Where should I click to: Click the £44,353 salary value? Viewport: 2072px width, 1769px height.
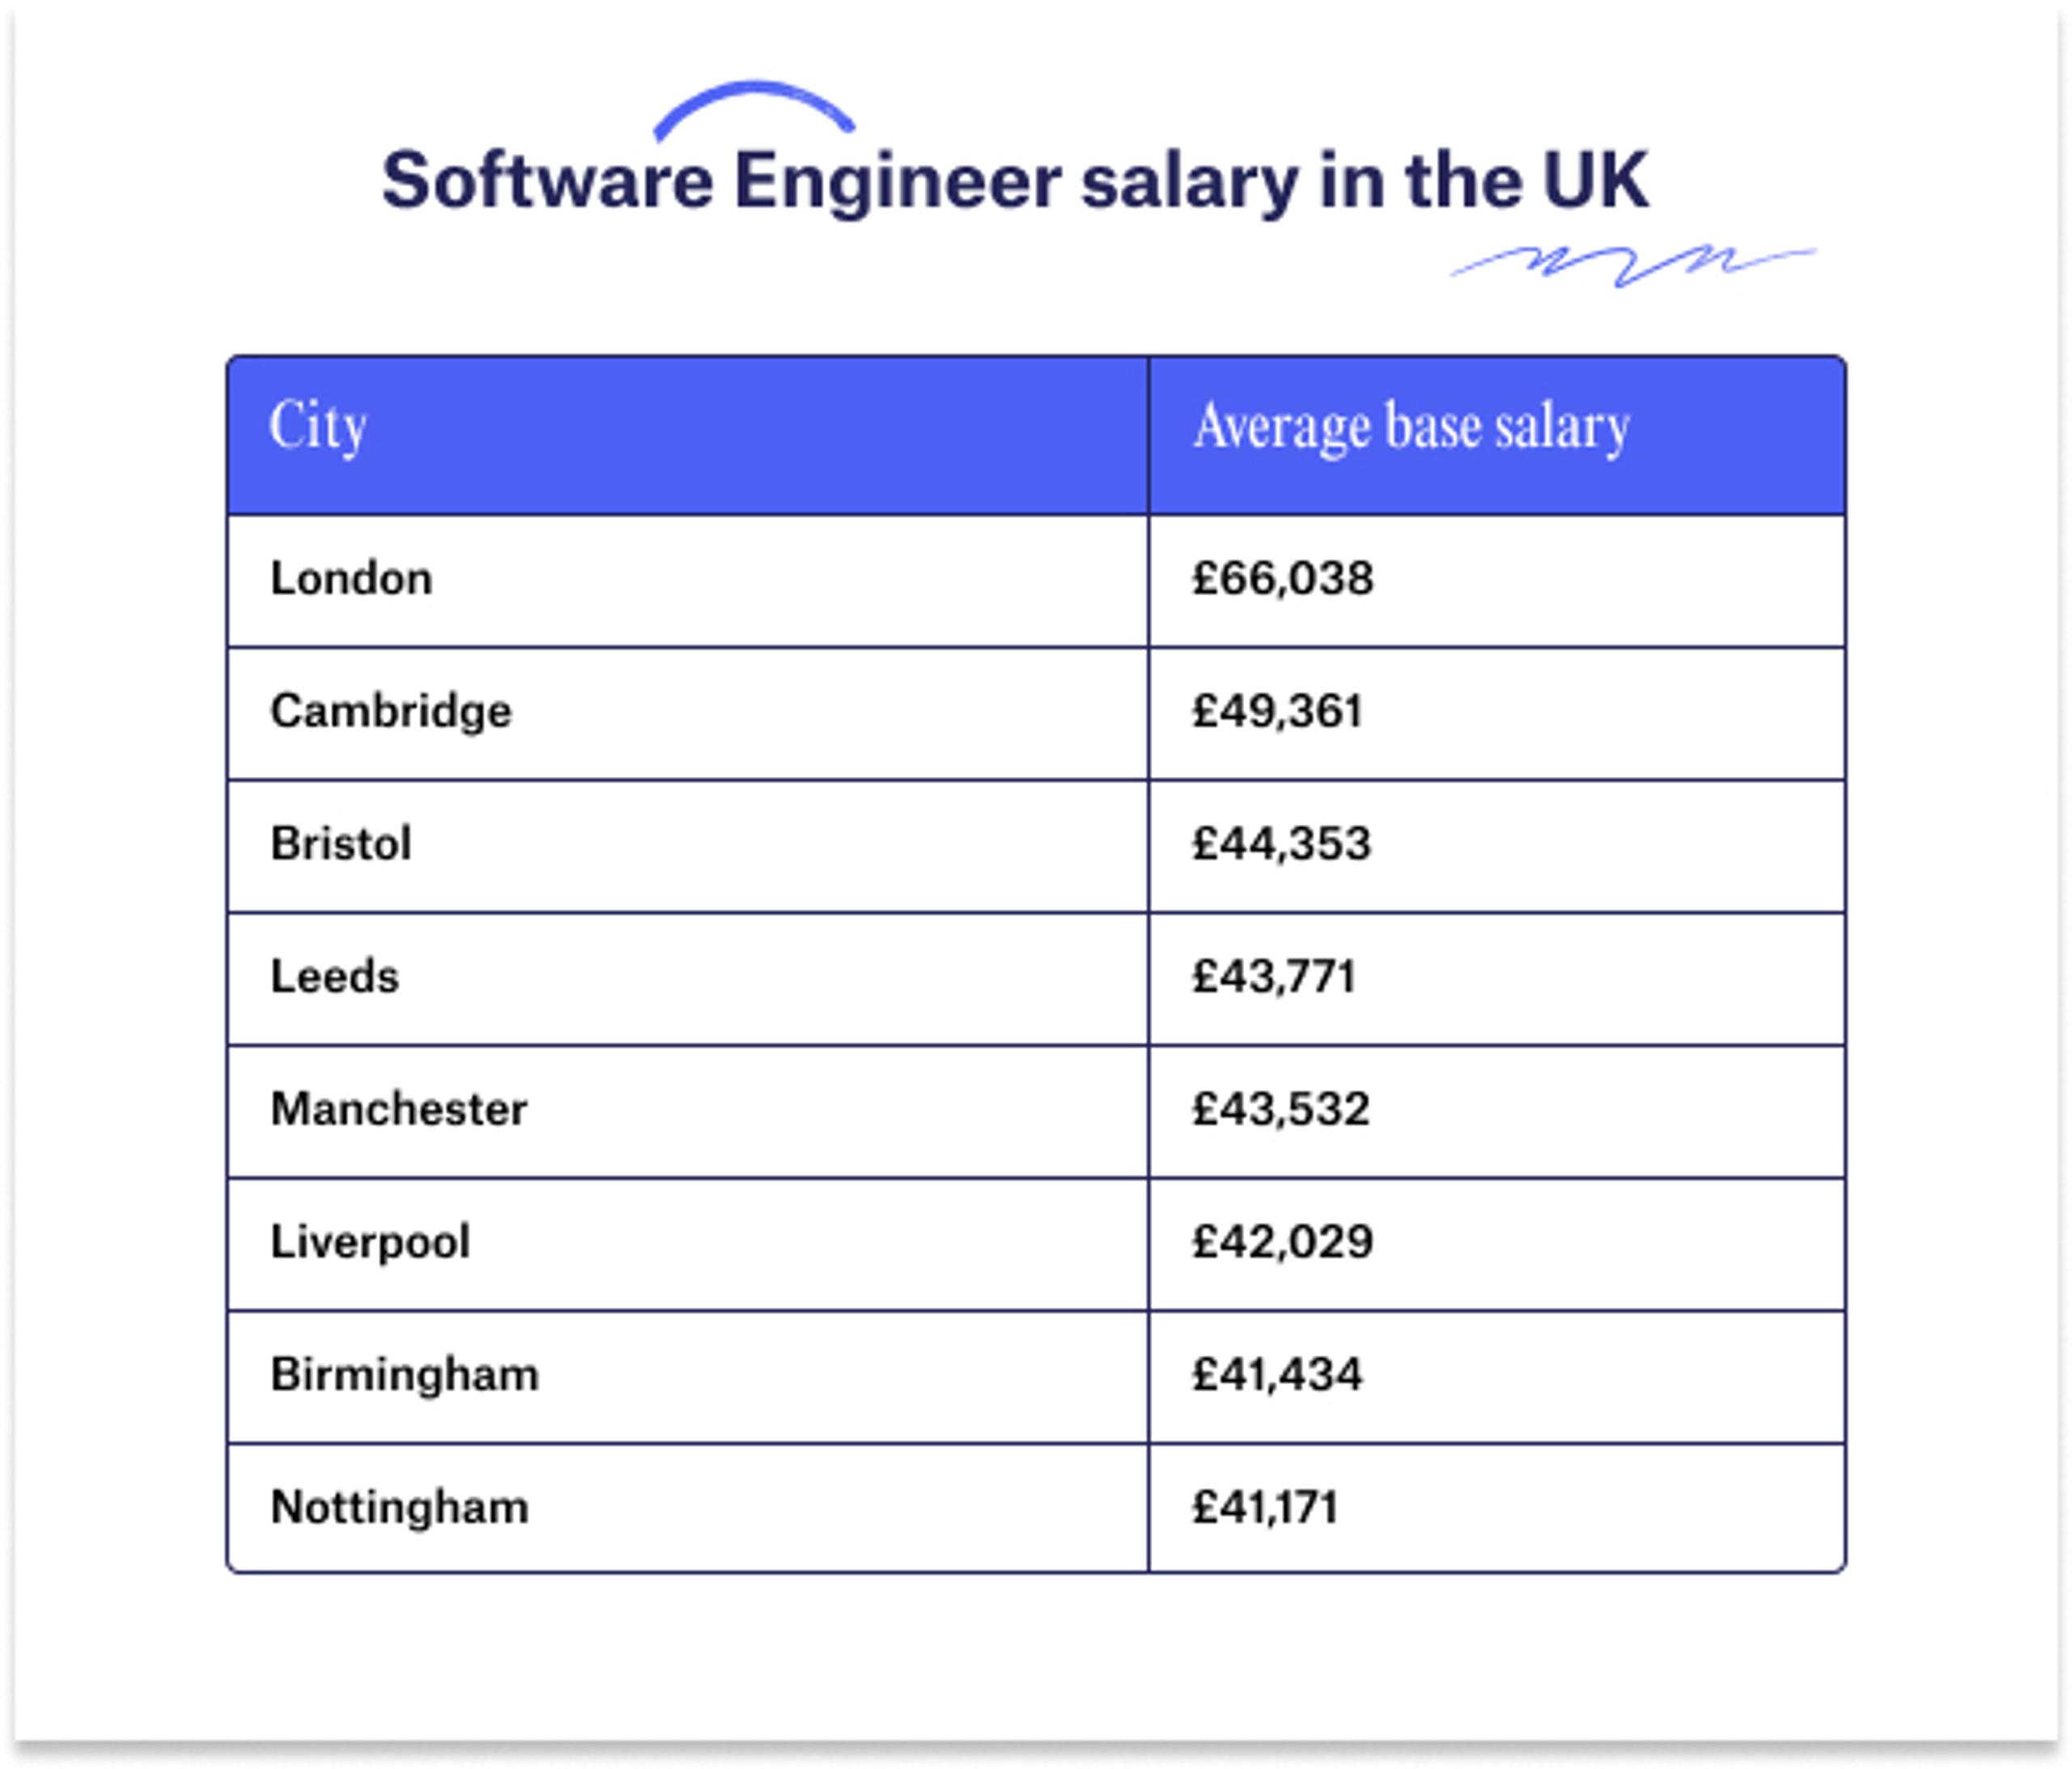tap(1281, 844)
